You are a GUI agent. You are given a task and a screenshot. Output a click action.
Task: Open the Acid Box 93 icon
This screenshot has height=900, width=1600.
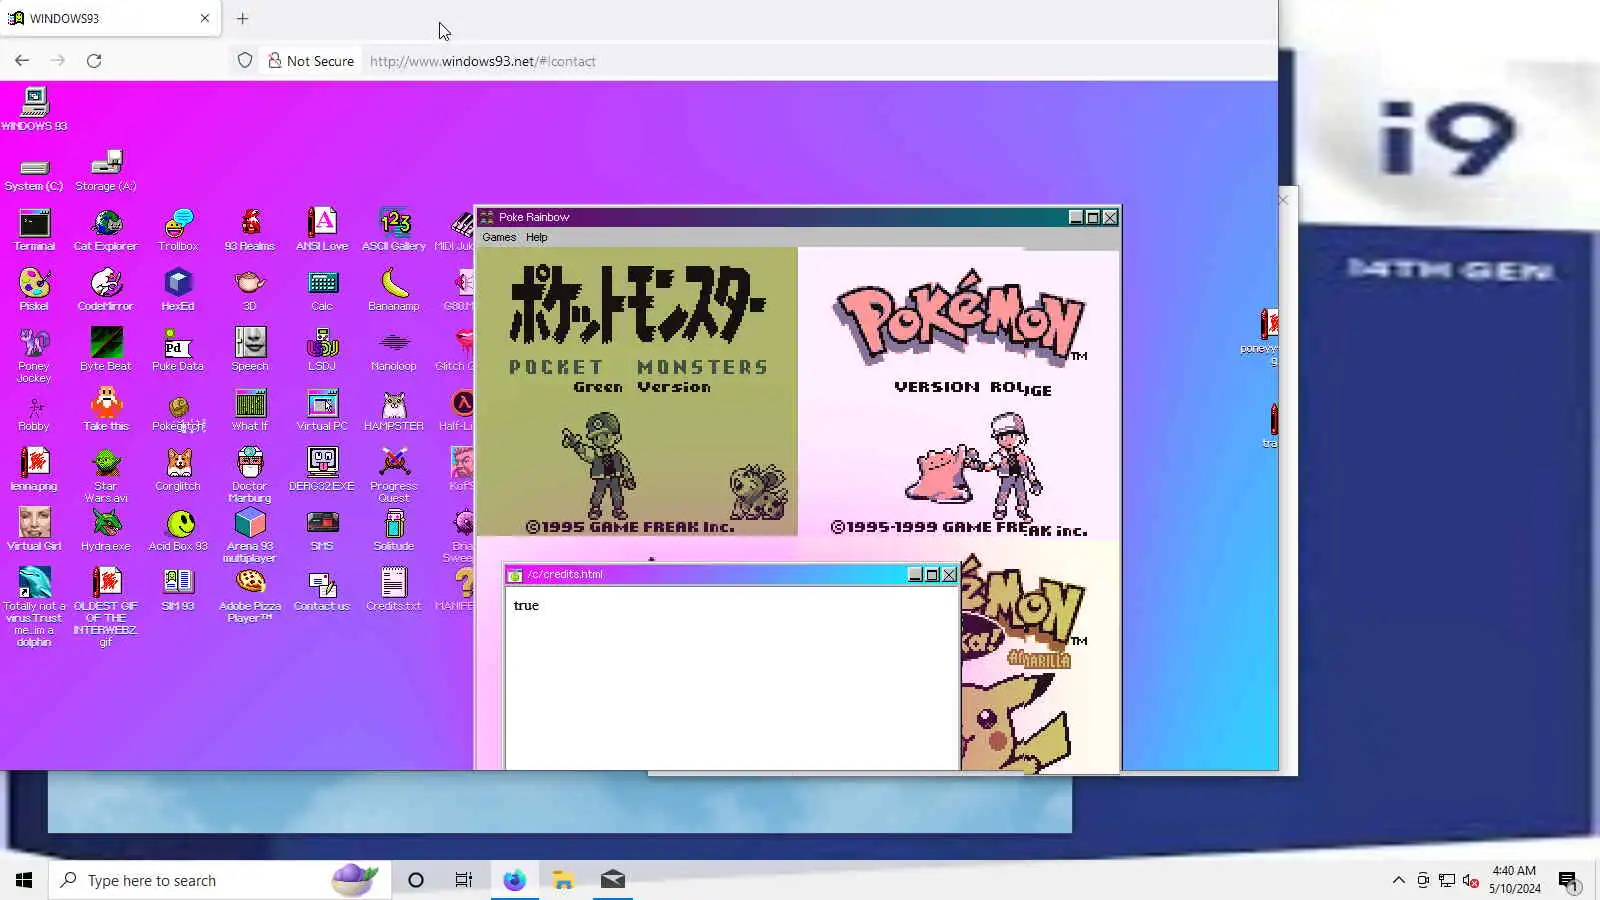[x=178, y=530]
